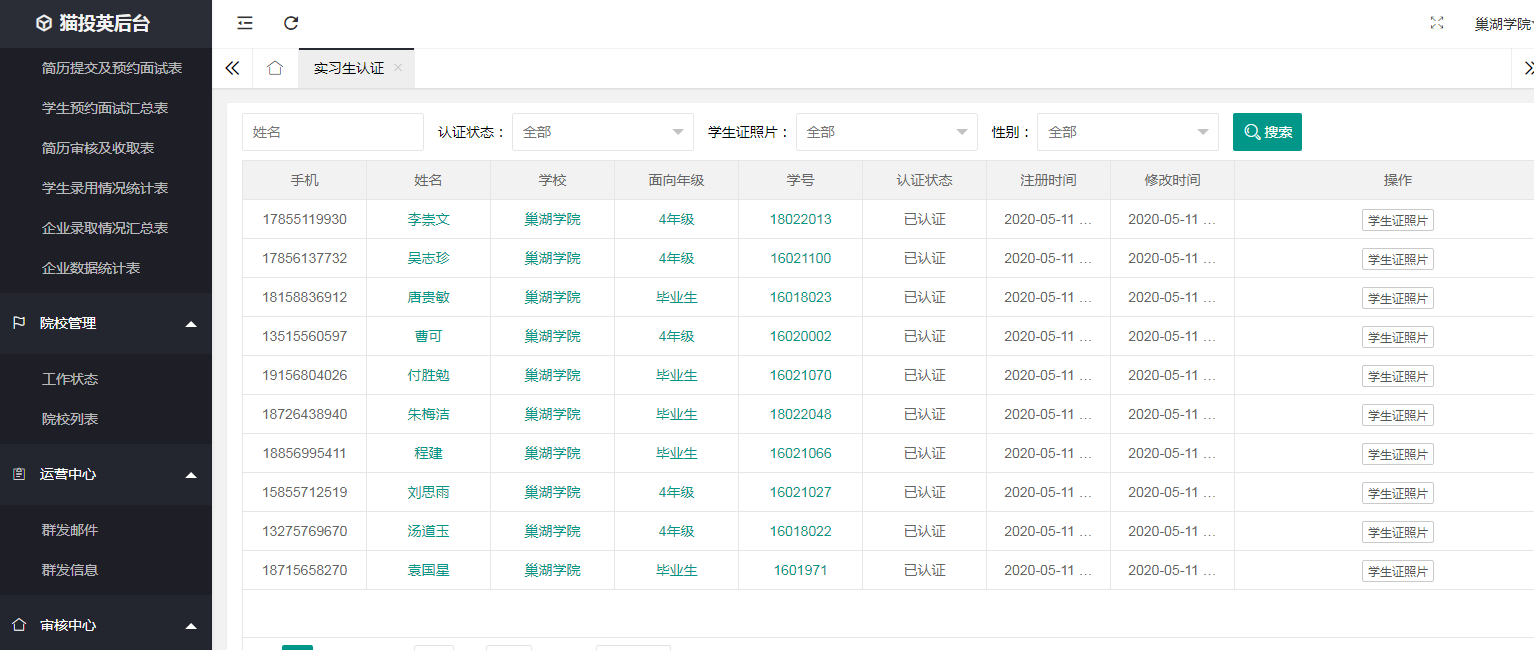Image resolution: width=1534 pixels, height=650 pixels.
Task: Collapse the 院校管理 section arrow
Action: pos(191,324)
